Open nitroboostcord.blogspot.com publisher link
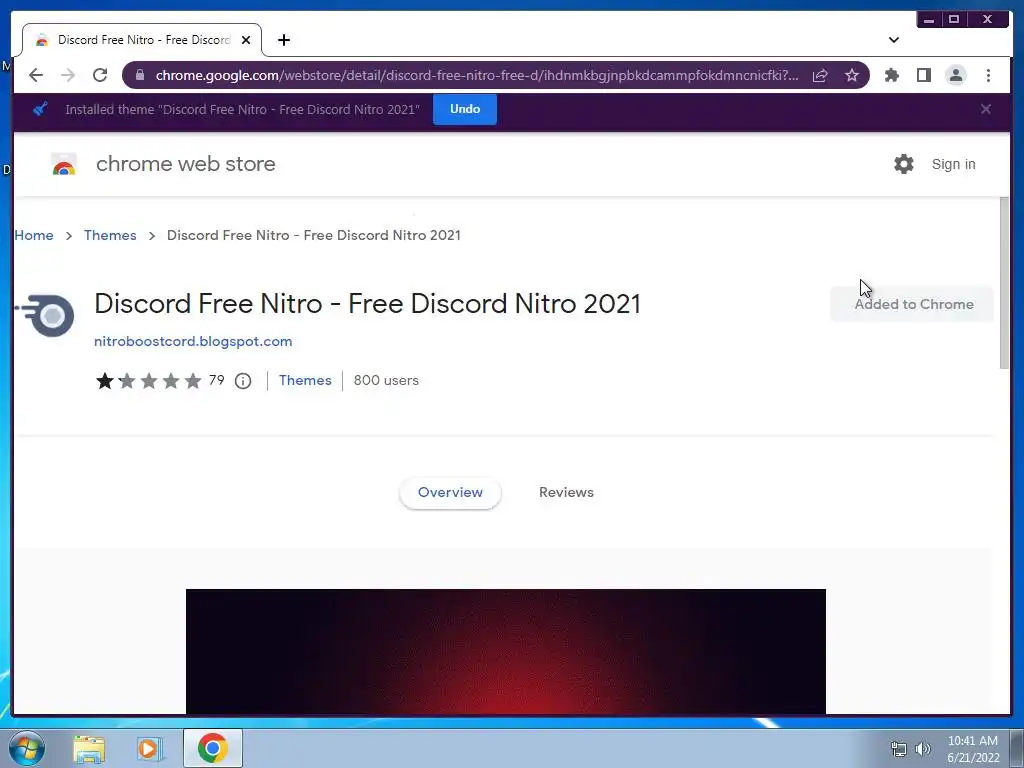The image size is (1024, 768). 193,341
